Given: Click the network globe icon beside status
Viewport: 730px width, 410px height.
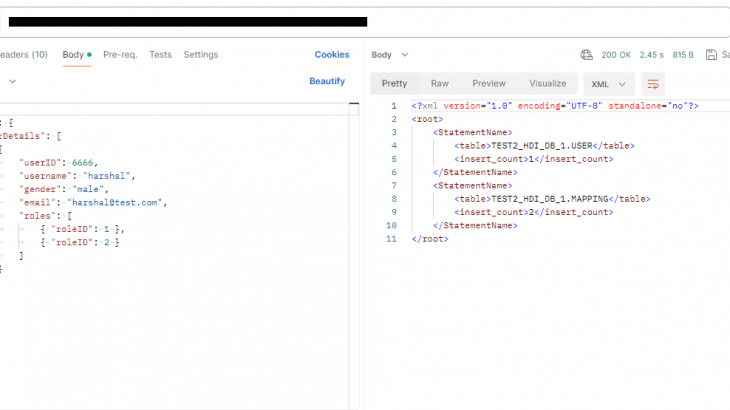Looking at the screenshot, I should (x=587, y=55).
